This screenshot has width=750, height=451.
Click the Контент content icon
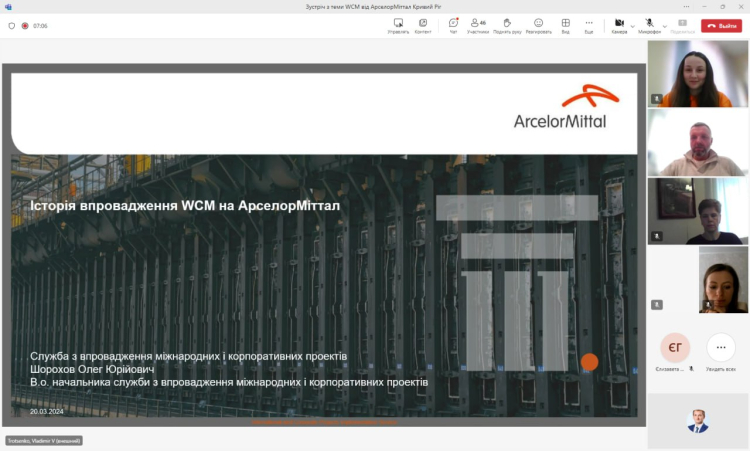[x=423, y=24]
